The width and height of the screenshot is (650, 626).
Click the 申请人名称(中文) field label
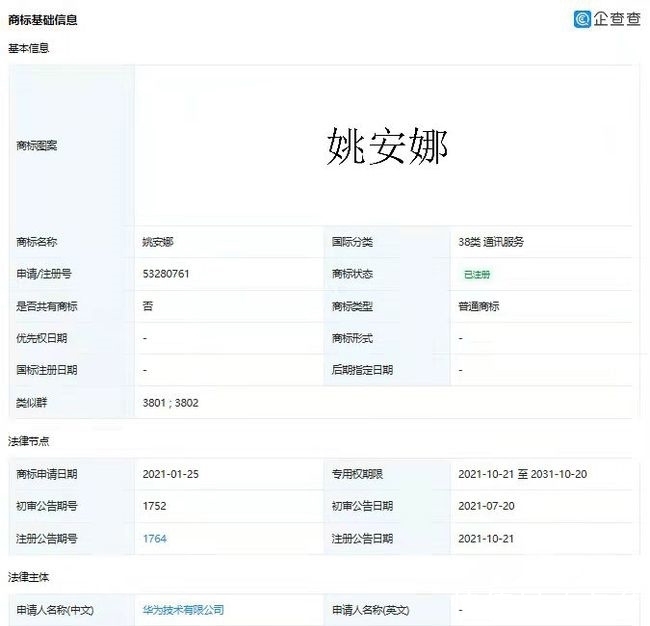[55, 610]
